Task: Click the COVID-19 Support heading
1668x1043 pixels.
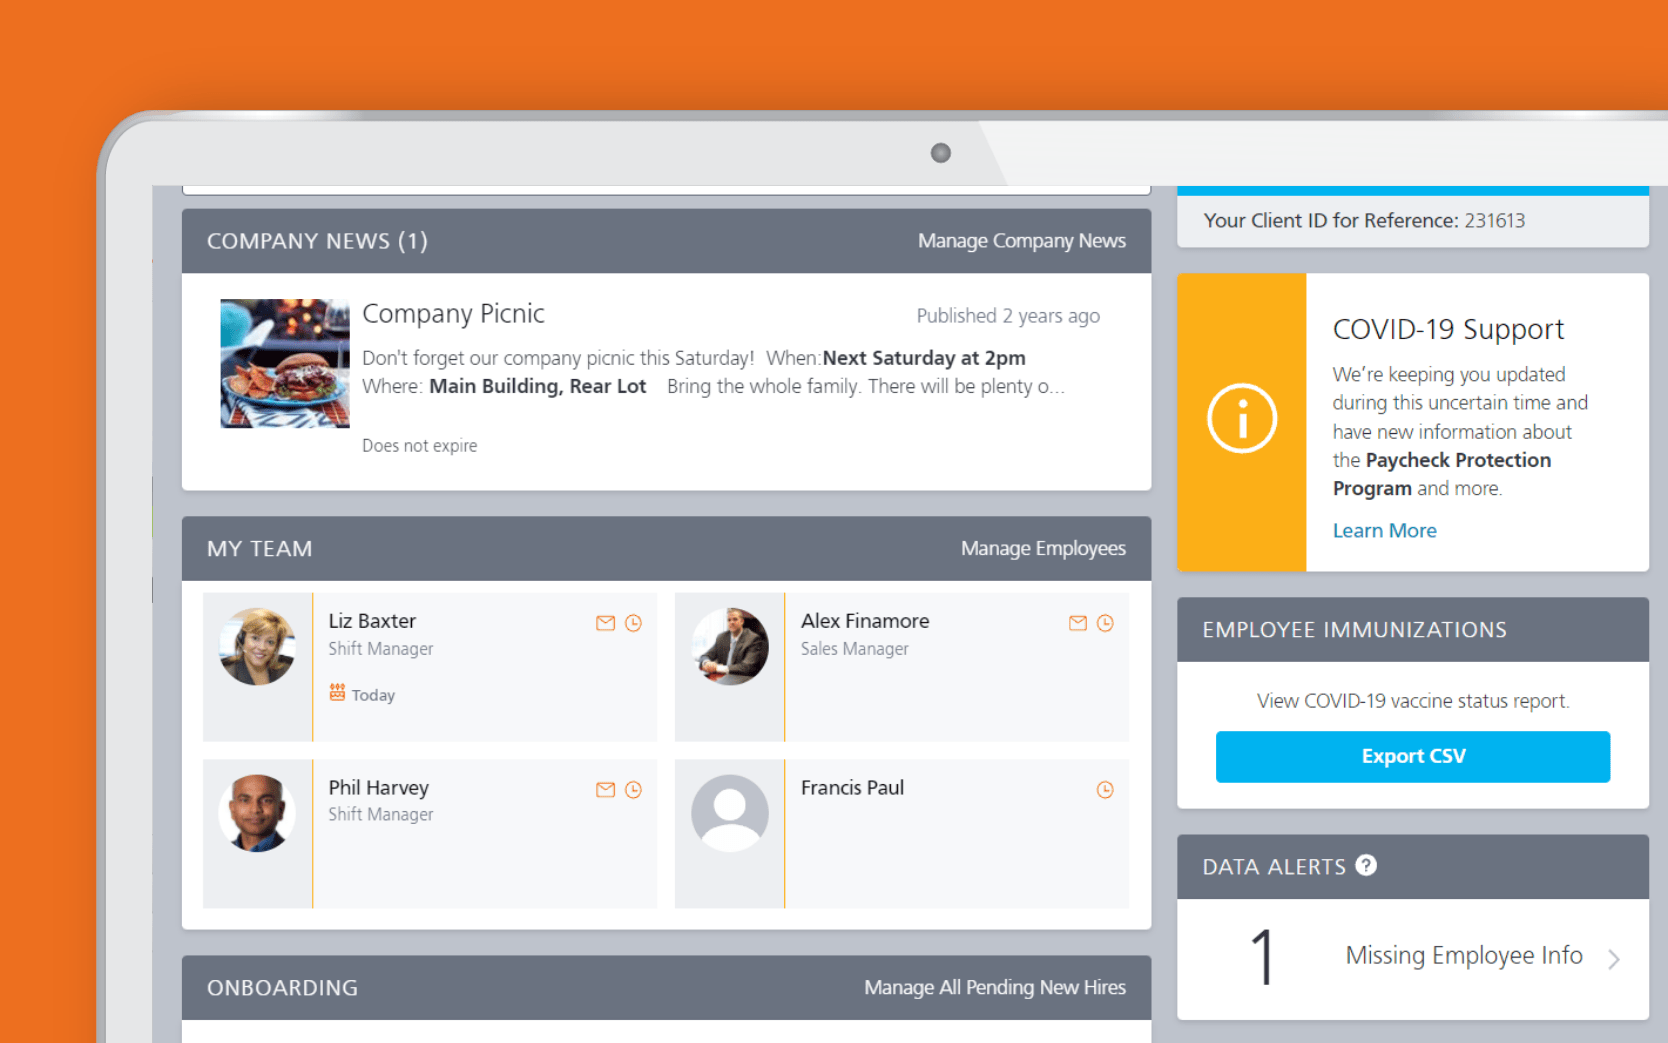Action: coord(1448,329)
